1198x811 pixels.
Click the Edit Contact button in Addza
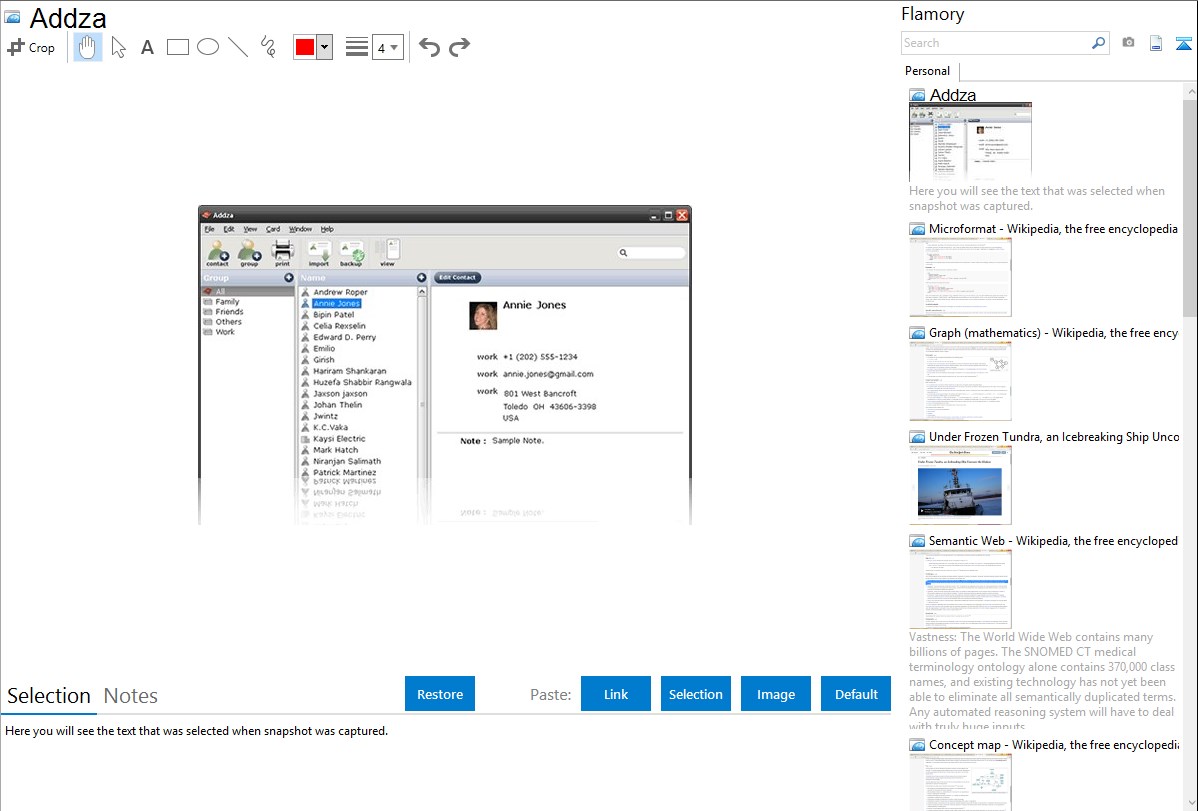click(x=457, y=277)
